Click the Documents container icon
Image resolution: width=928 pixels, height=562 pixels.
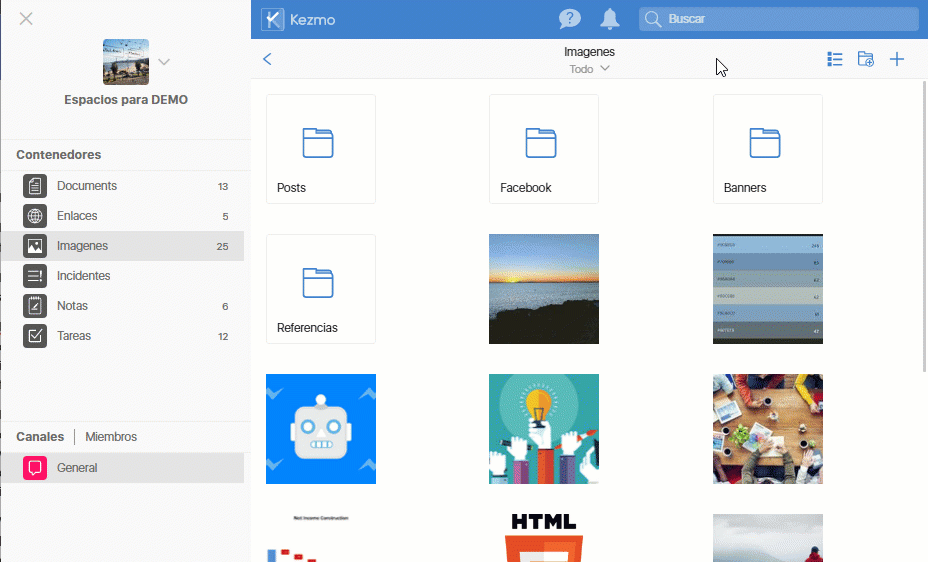point(35,186)
